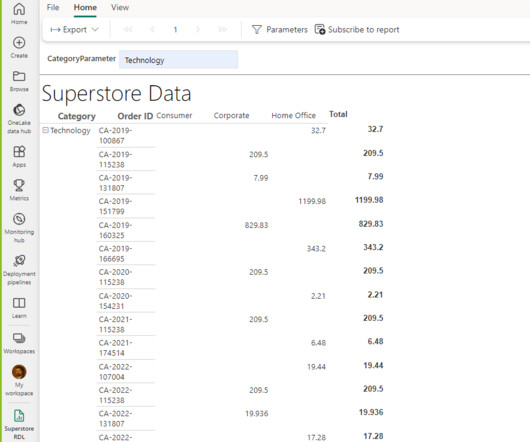Click the Corporate value 829.83
Viewport: 530px width, 442px height.
[x=256, y=225]
